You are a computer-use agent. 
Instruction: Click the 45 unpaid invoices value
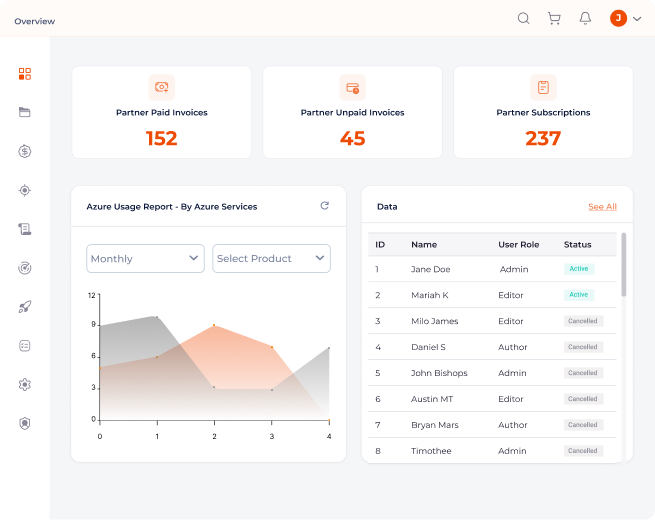353,138
